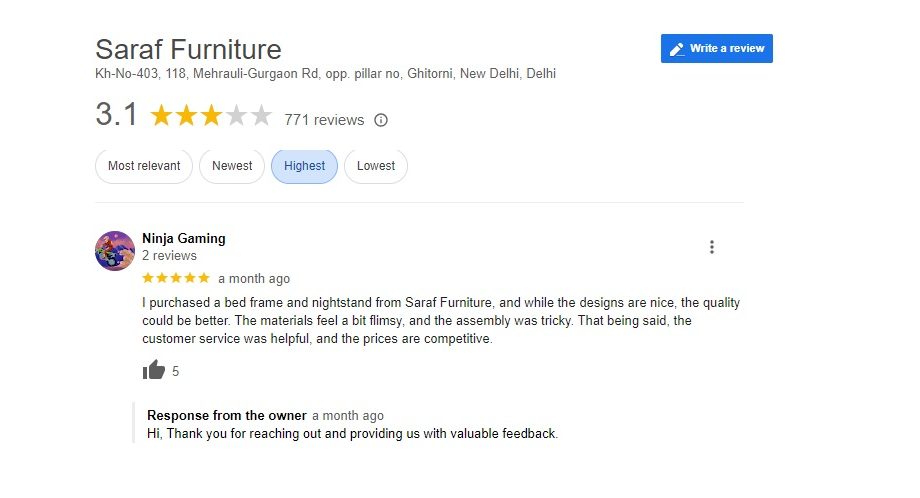Sort reviews by Newest
The height and width of the screenshot is (498, 920).
232,166
